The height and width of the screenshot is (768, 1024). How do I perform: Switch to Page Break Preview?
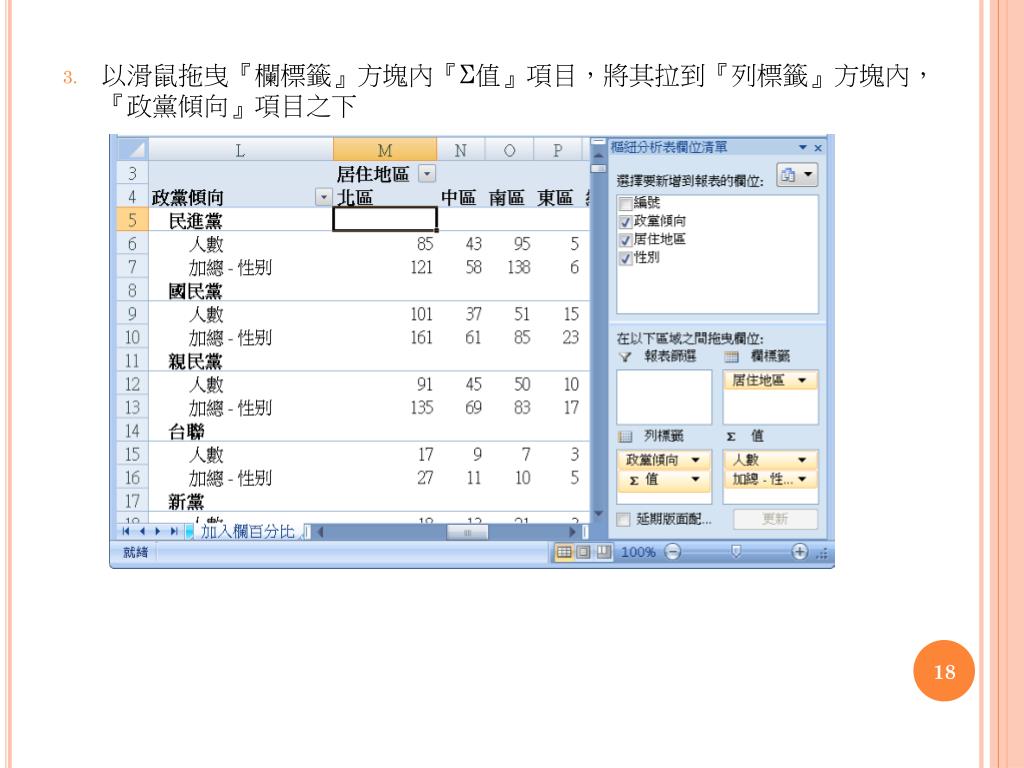click(x=603, y=552)
